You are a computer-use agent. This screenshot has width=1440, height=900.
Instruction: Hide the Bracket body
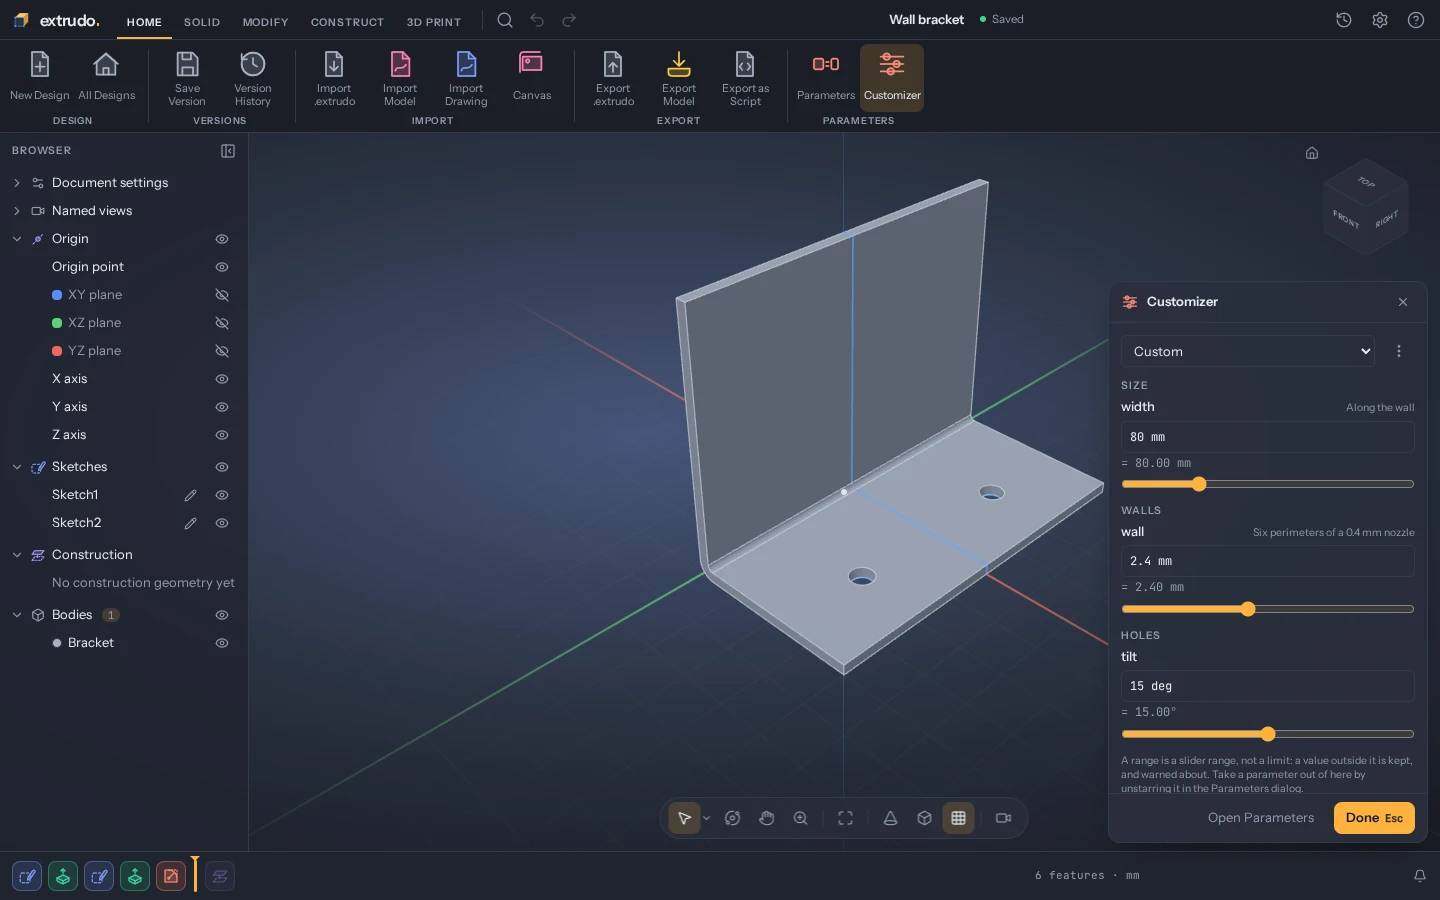222,643
